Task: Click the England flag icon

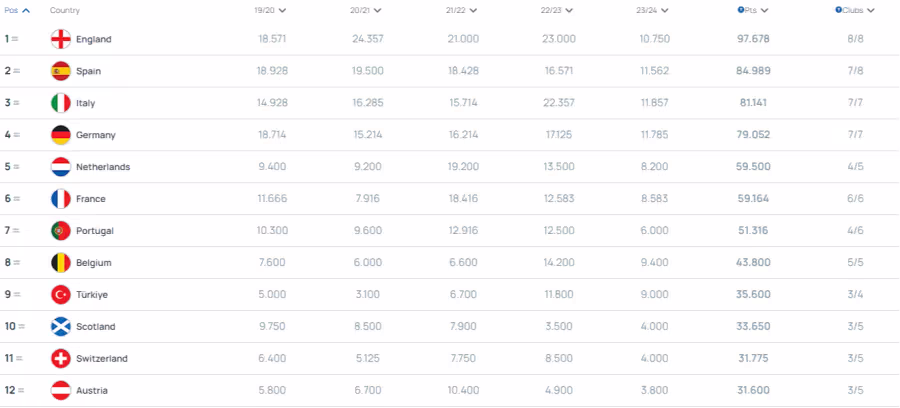Action: pos(60,39)
